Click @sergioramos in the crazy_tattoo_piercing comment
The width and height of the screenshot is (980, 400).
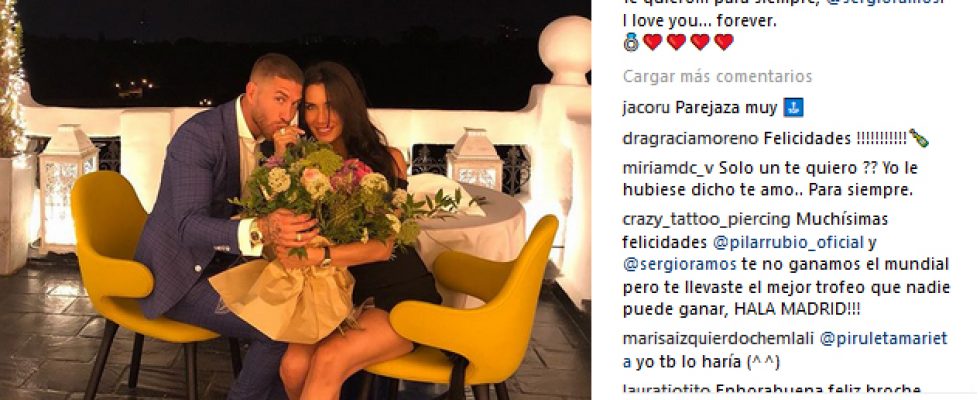point(679,265)
